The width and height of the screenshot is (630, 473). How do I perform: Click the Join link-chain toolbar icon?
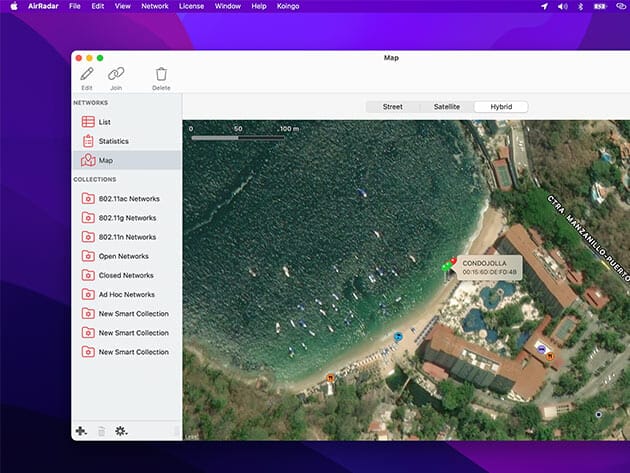click(116, 74)
